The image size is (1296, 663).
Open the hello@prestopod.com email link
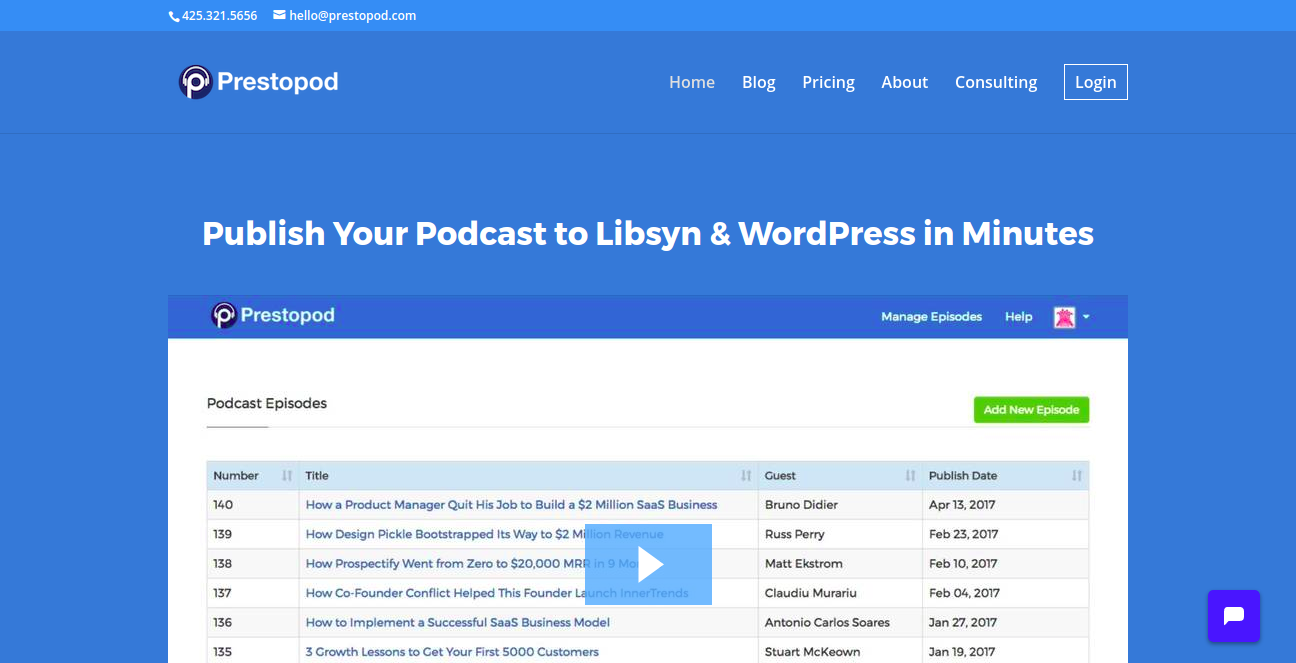pyautogui.click(x=352, y=16)
